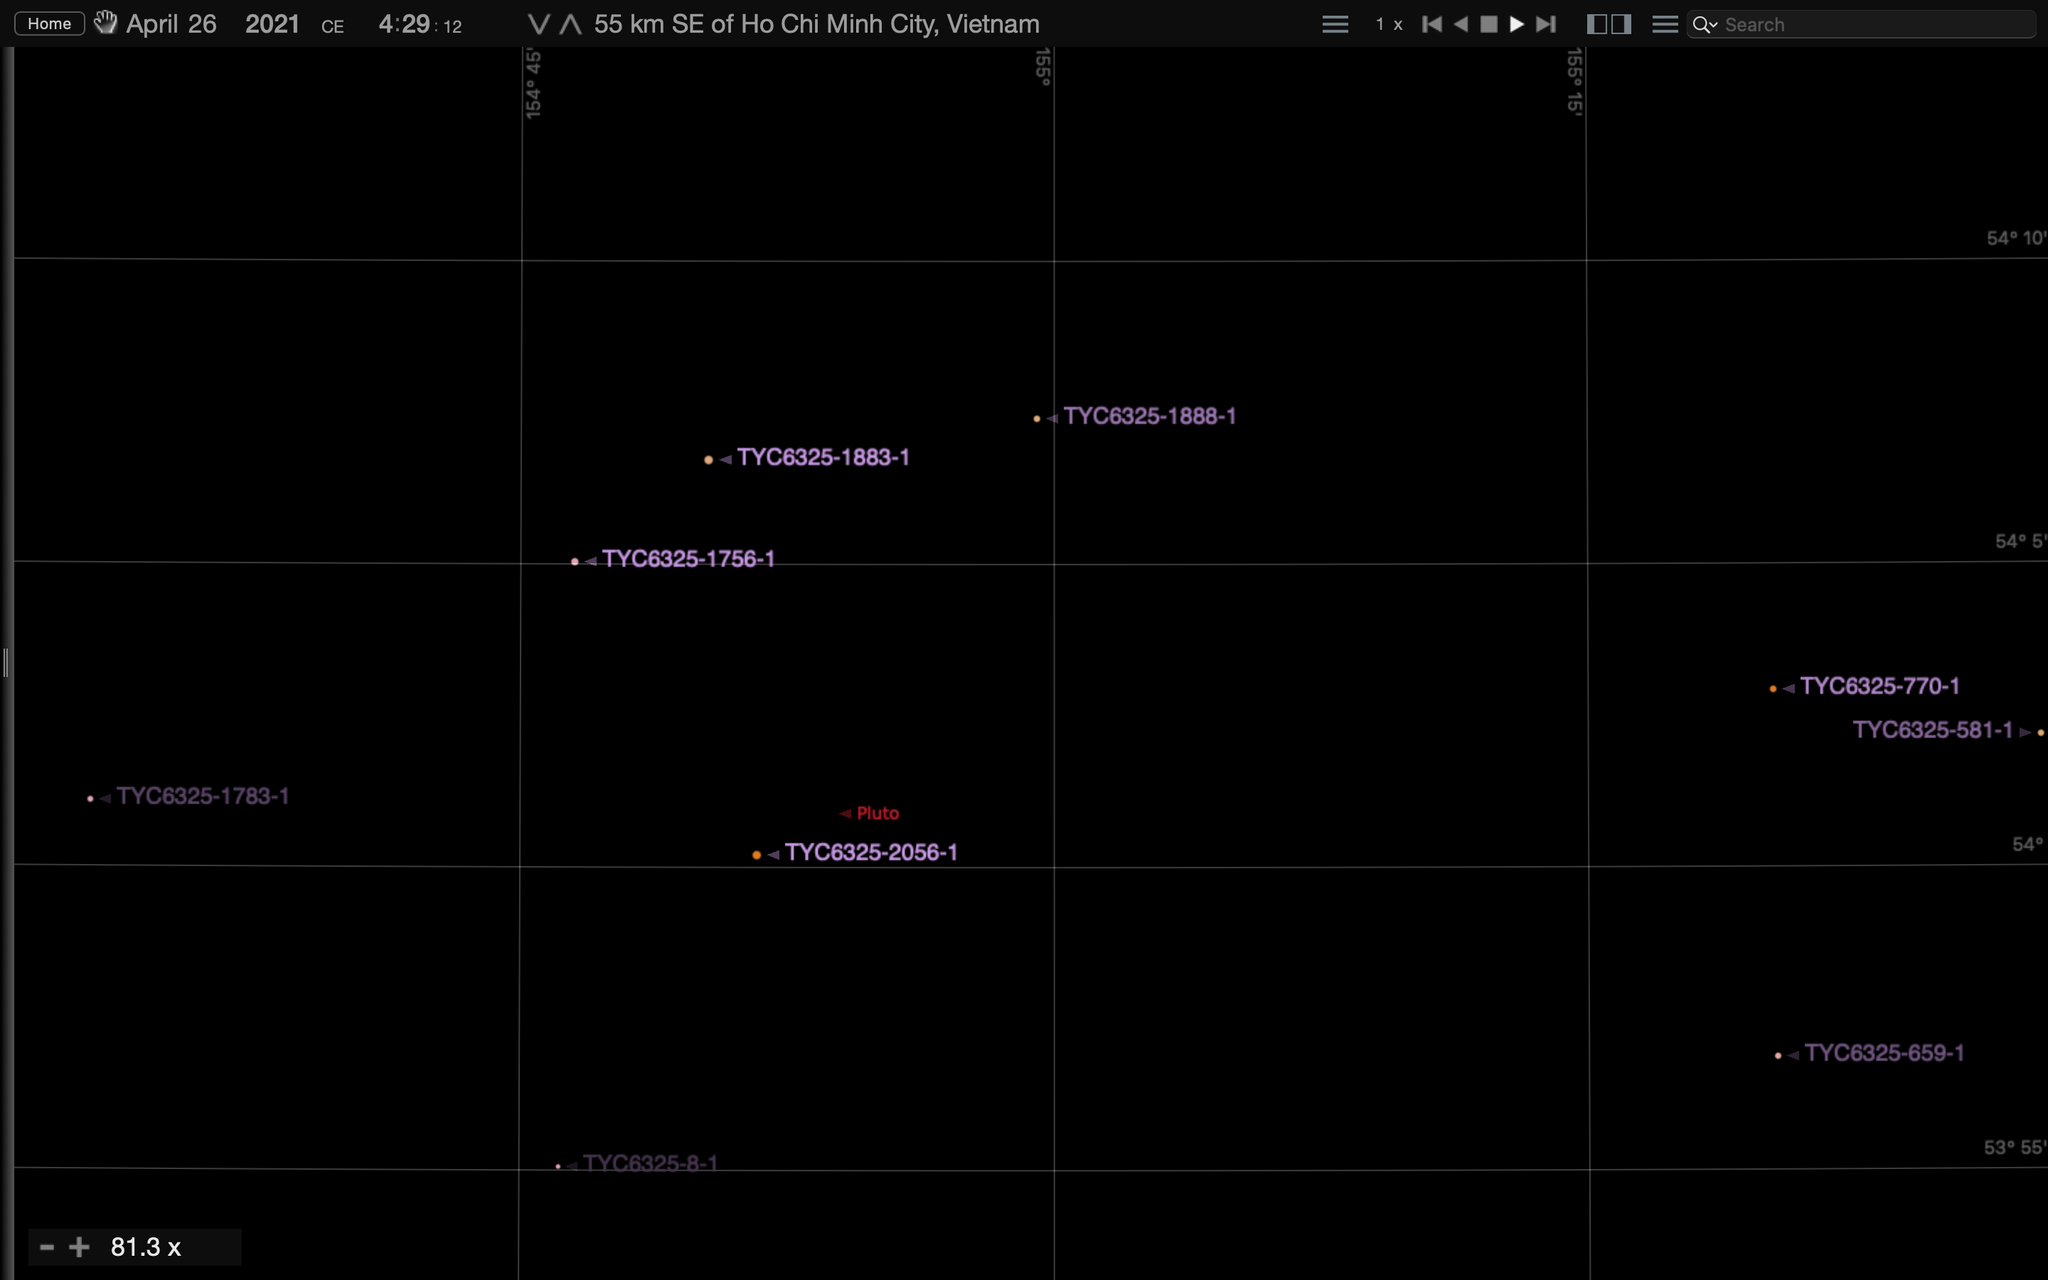Image resolution: width=2048 pixels, height=1280 pixels.
Task: Select the hand grab tool icon
Action: pos(105,23)
